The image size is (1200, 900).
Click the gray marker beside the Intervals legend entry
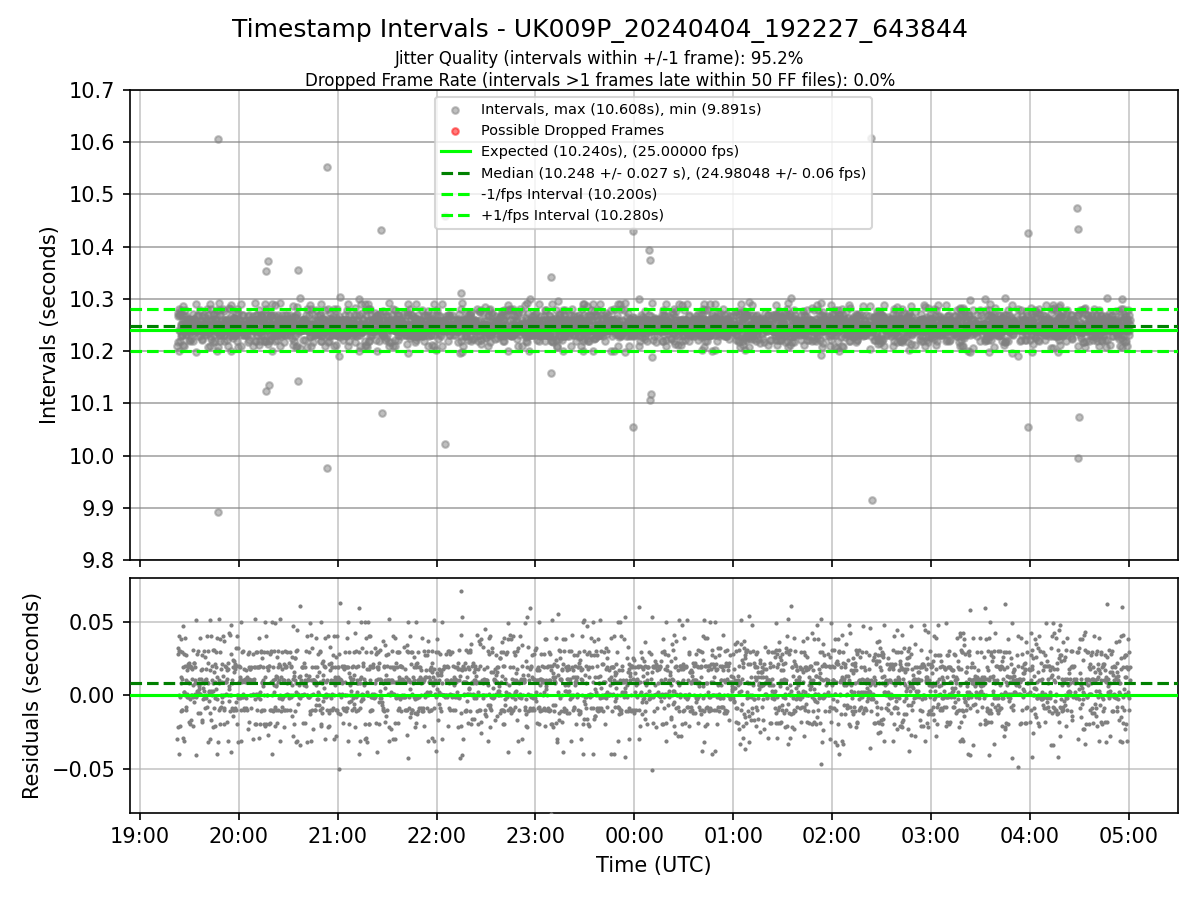pyautogui.click(x=455, y=110)
